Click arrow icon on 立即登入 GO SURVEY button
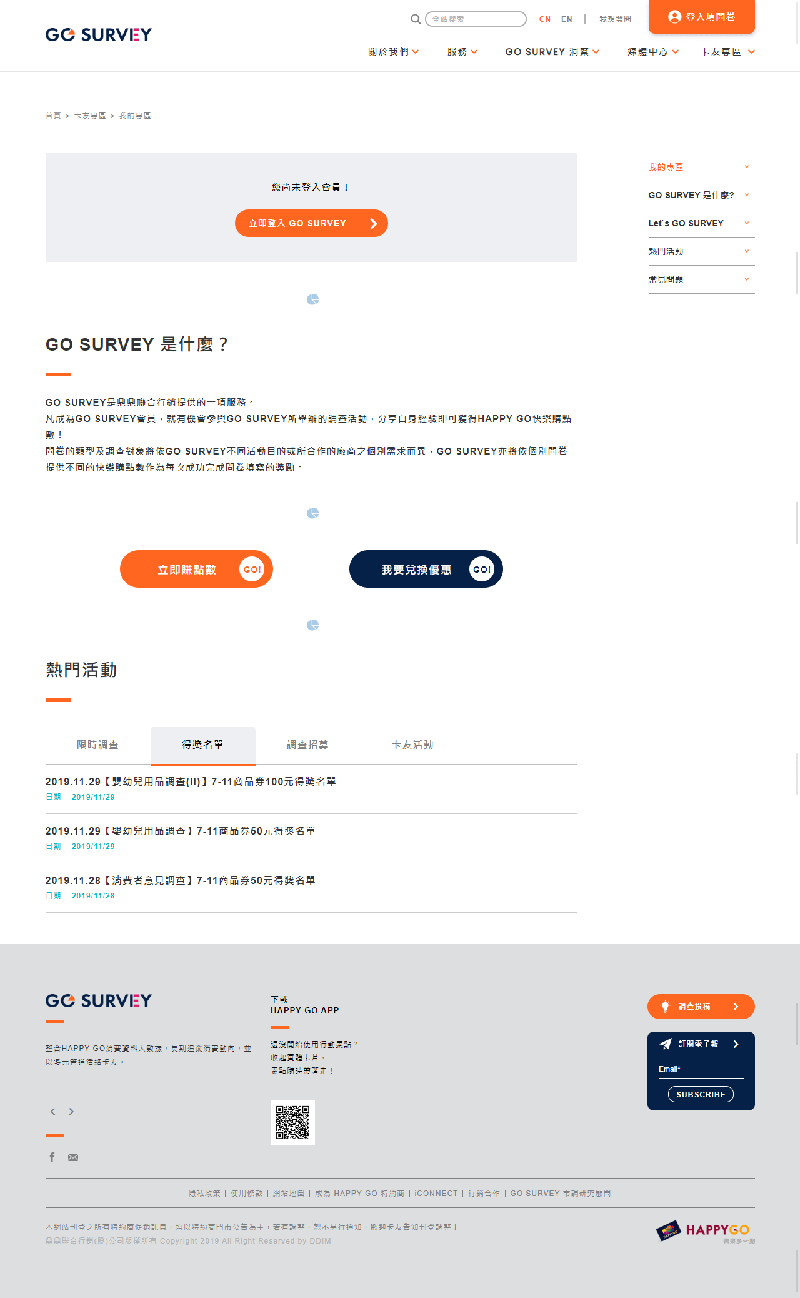 coord(373,223)
